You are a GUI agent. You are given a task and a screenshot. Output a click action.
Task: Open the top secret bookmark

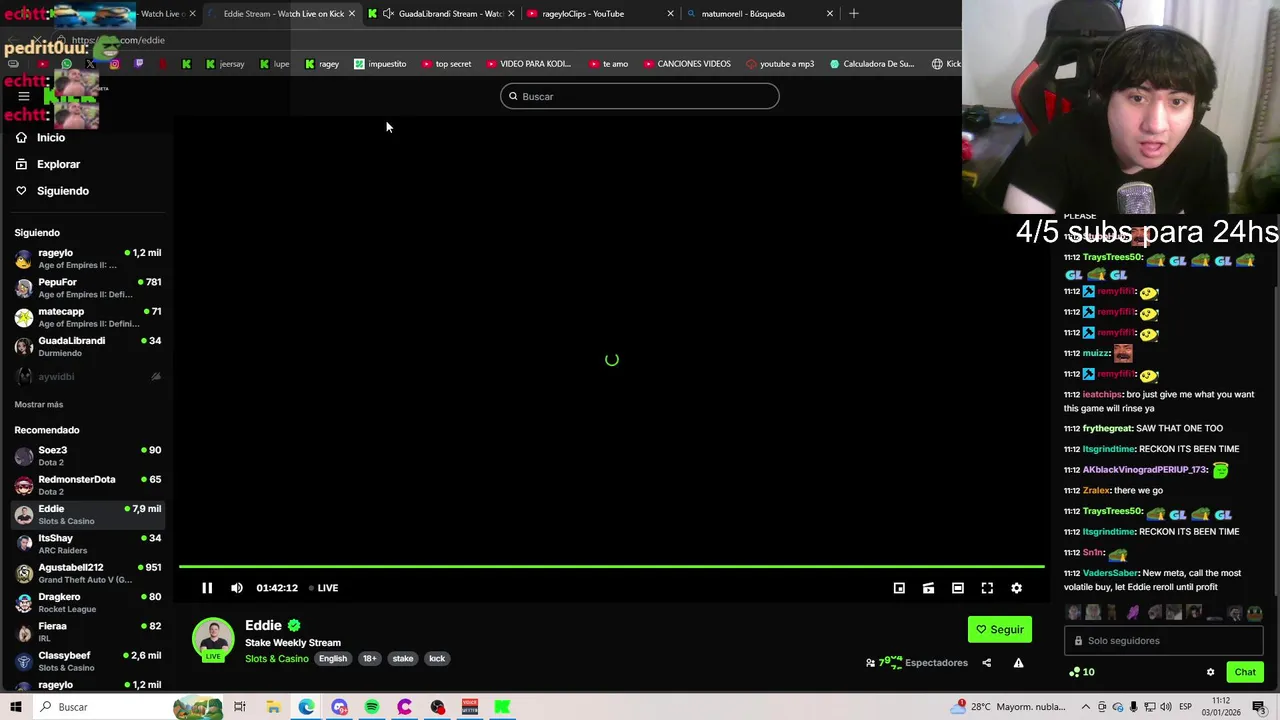446,64
